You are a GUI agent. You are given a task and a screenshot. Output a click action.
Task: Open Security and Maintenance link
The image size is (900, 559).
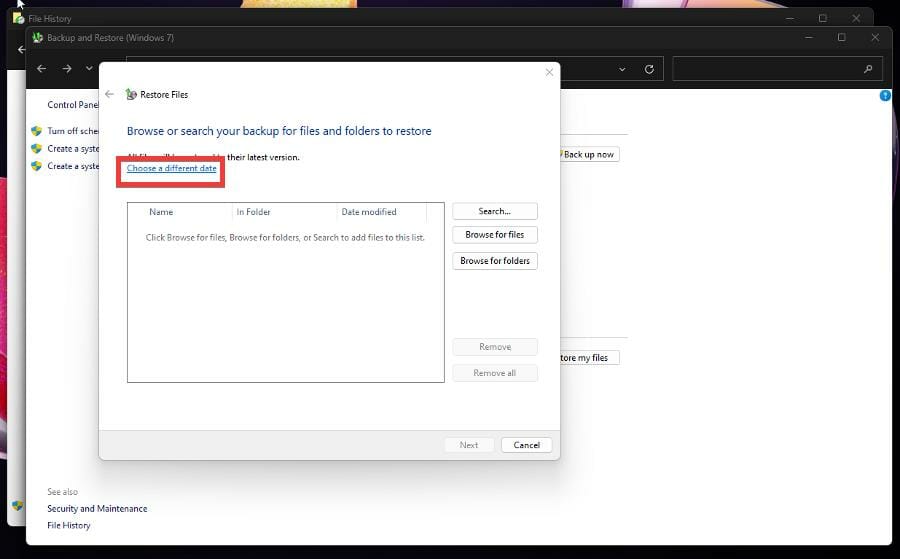pos(97,508)
